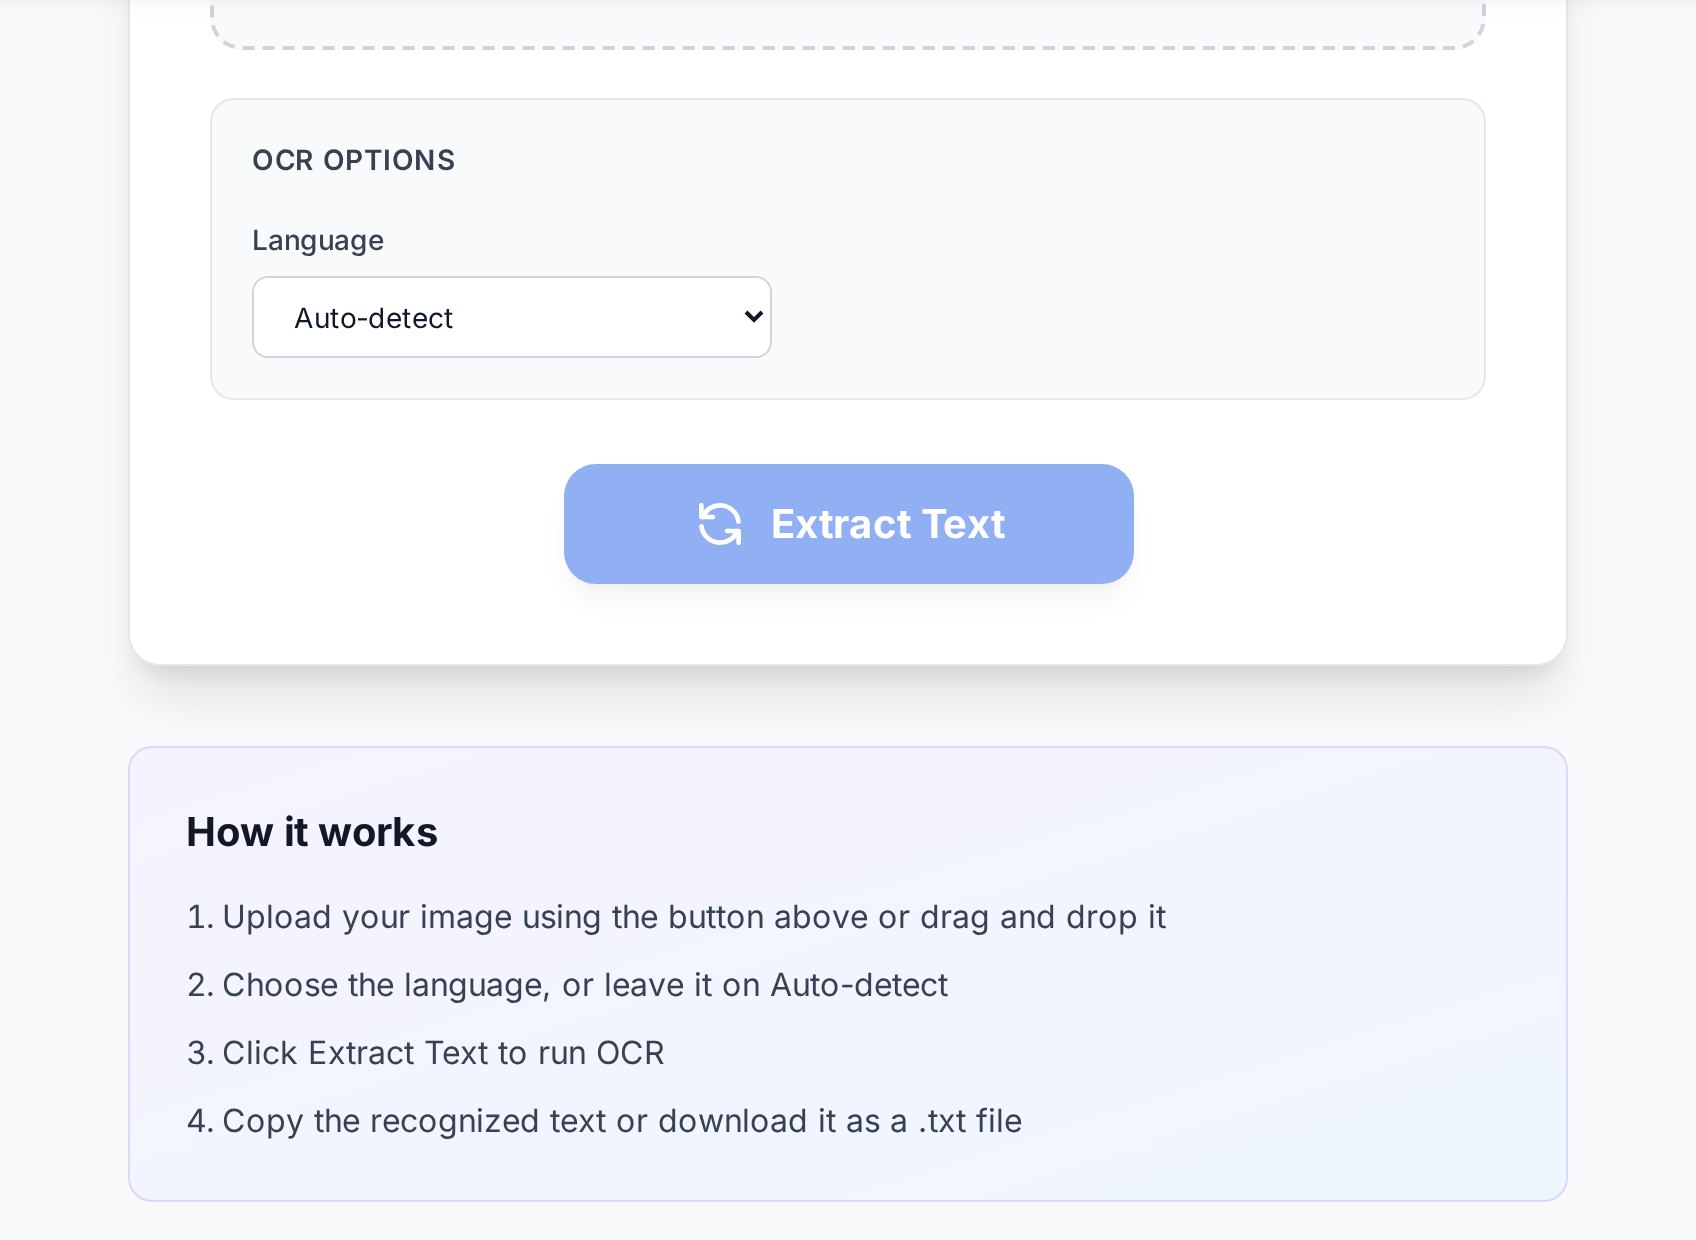The height and width of the screenshot is (1240, 1696).
Task: Click step 1 Upload your image text
Action: click(x=676, y=917)
